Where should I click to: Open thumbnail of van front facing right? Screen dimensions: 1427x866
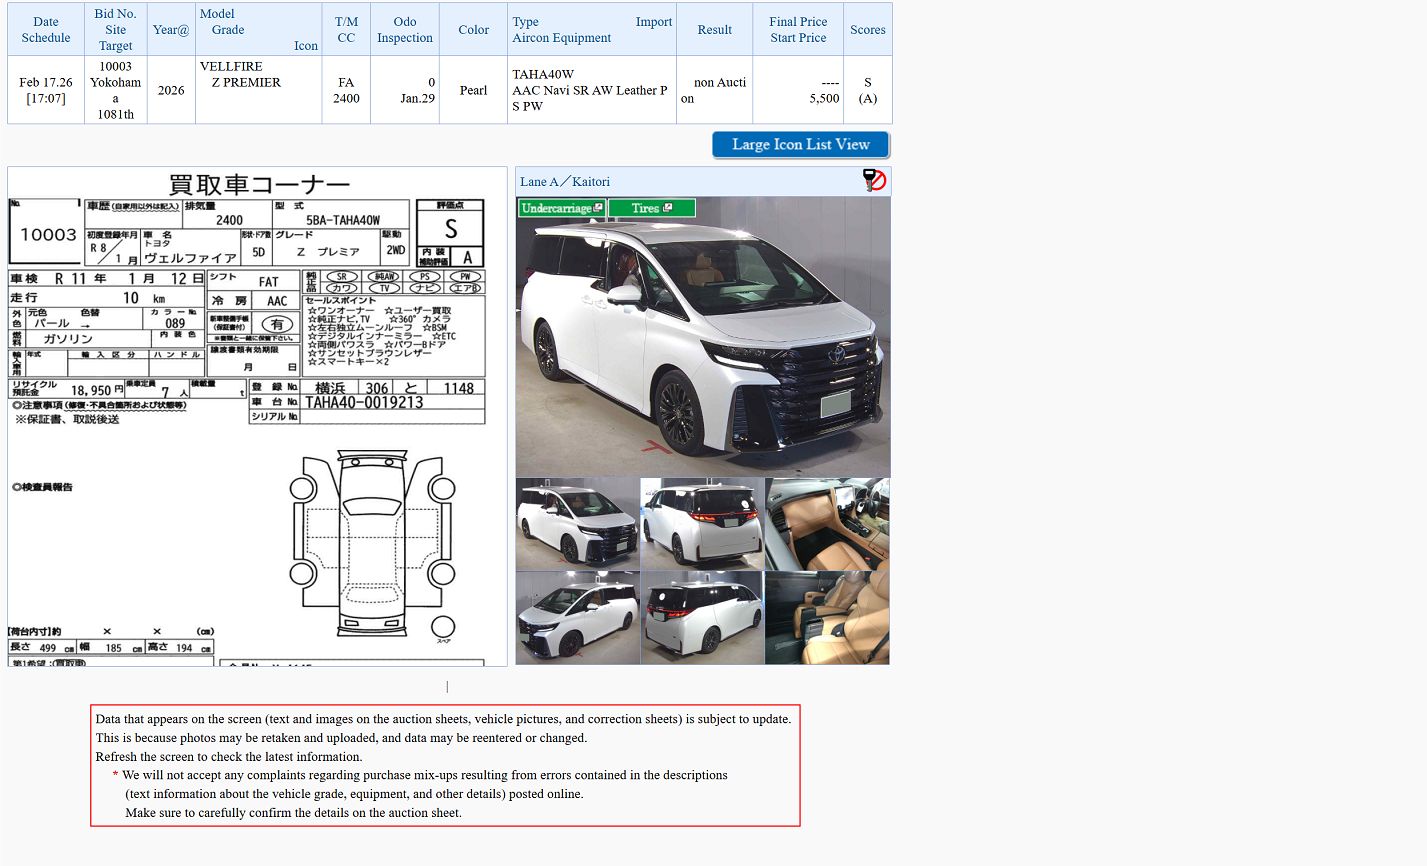(578, 523)
